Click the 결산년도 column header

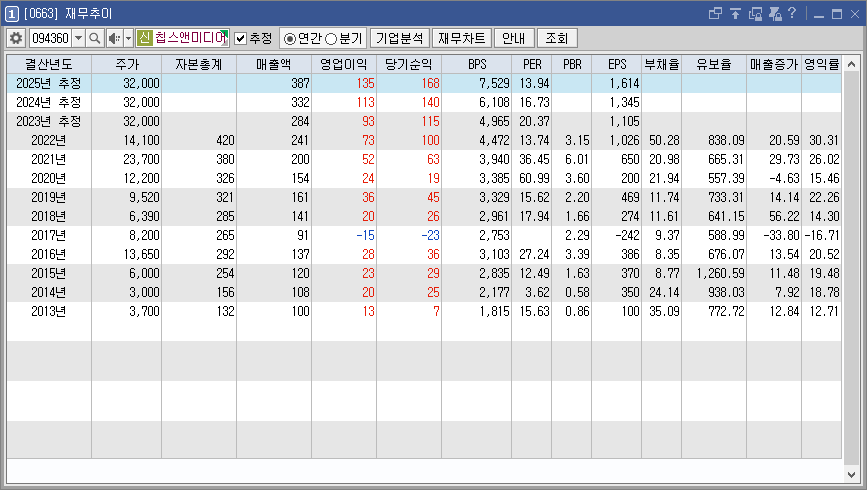pyautogui.click(x=49, y=64)
